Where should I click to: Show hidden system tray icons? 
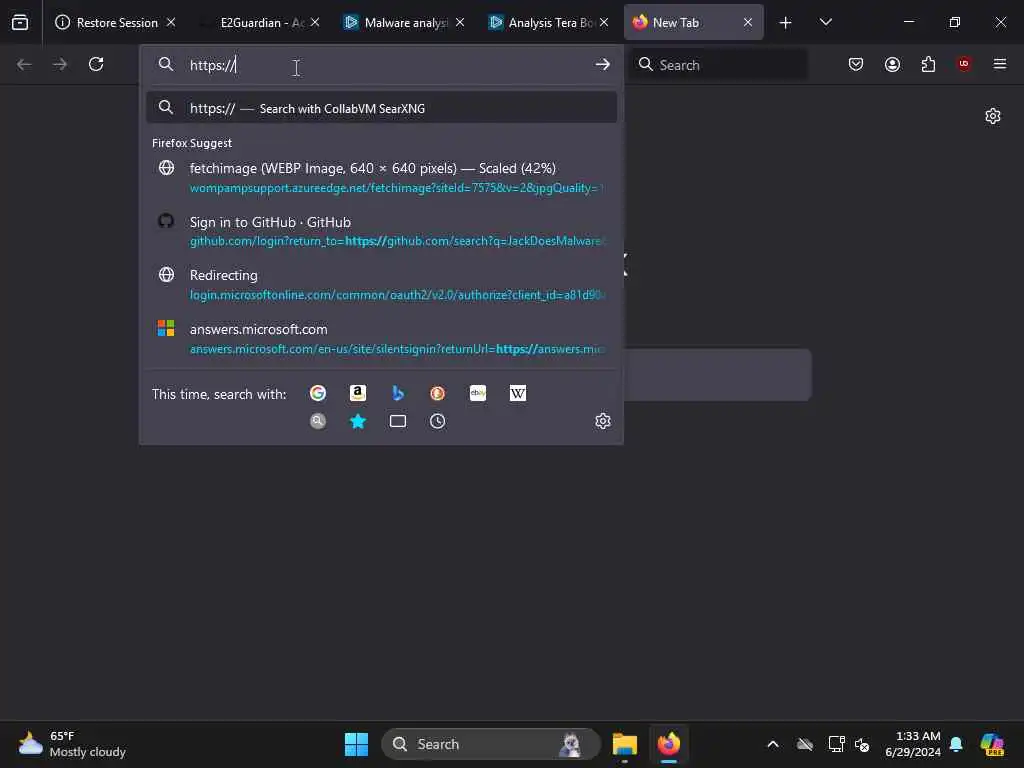(x=773, y=744)
